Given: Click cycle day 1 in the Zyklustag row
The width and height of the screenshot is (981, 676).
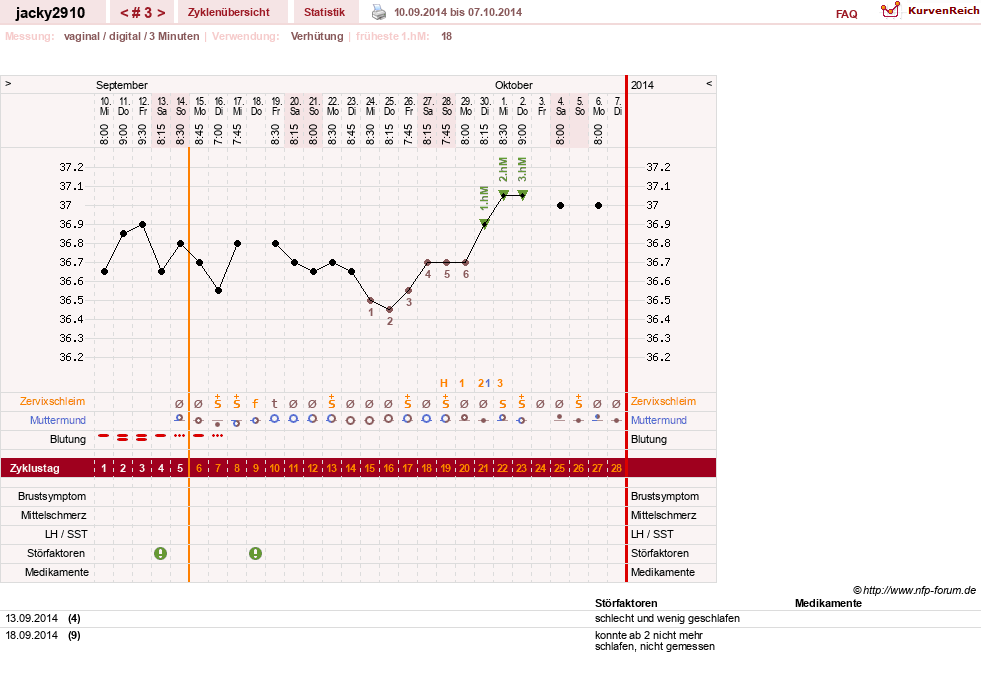Looking at the screenshot, I should pos(104,468).
